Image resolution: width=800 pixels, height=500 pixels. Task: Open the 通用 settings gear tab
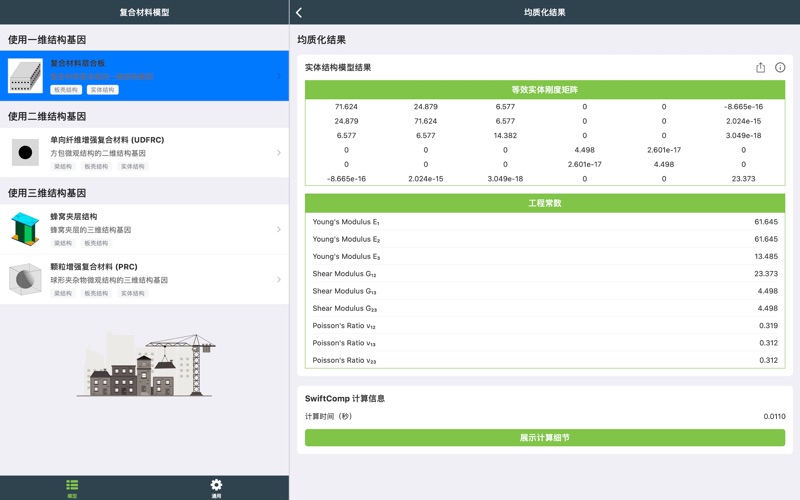coord(216,487)
